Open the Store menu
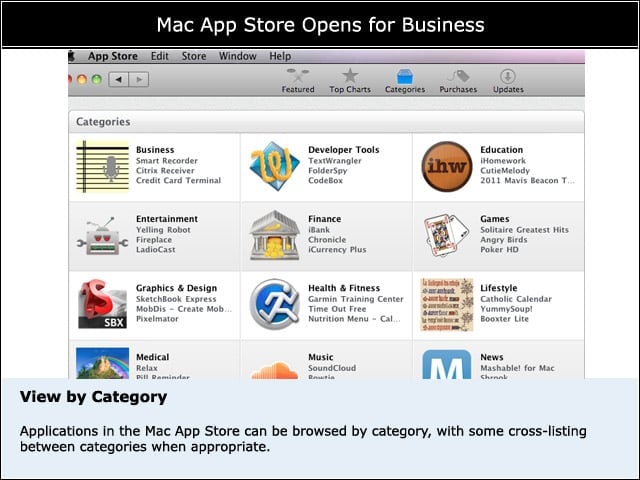640x480 pixels. 194,56
